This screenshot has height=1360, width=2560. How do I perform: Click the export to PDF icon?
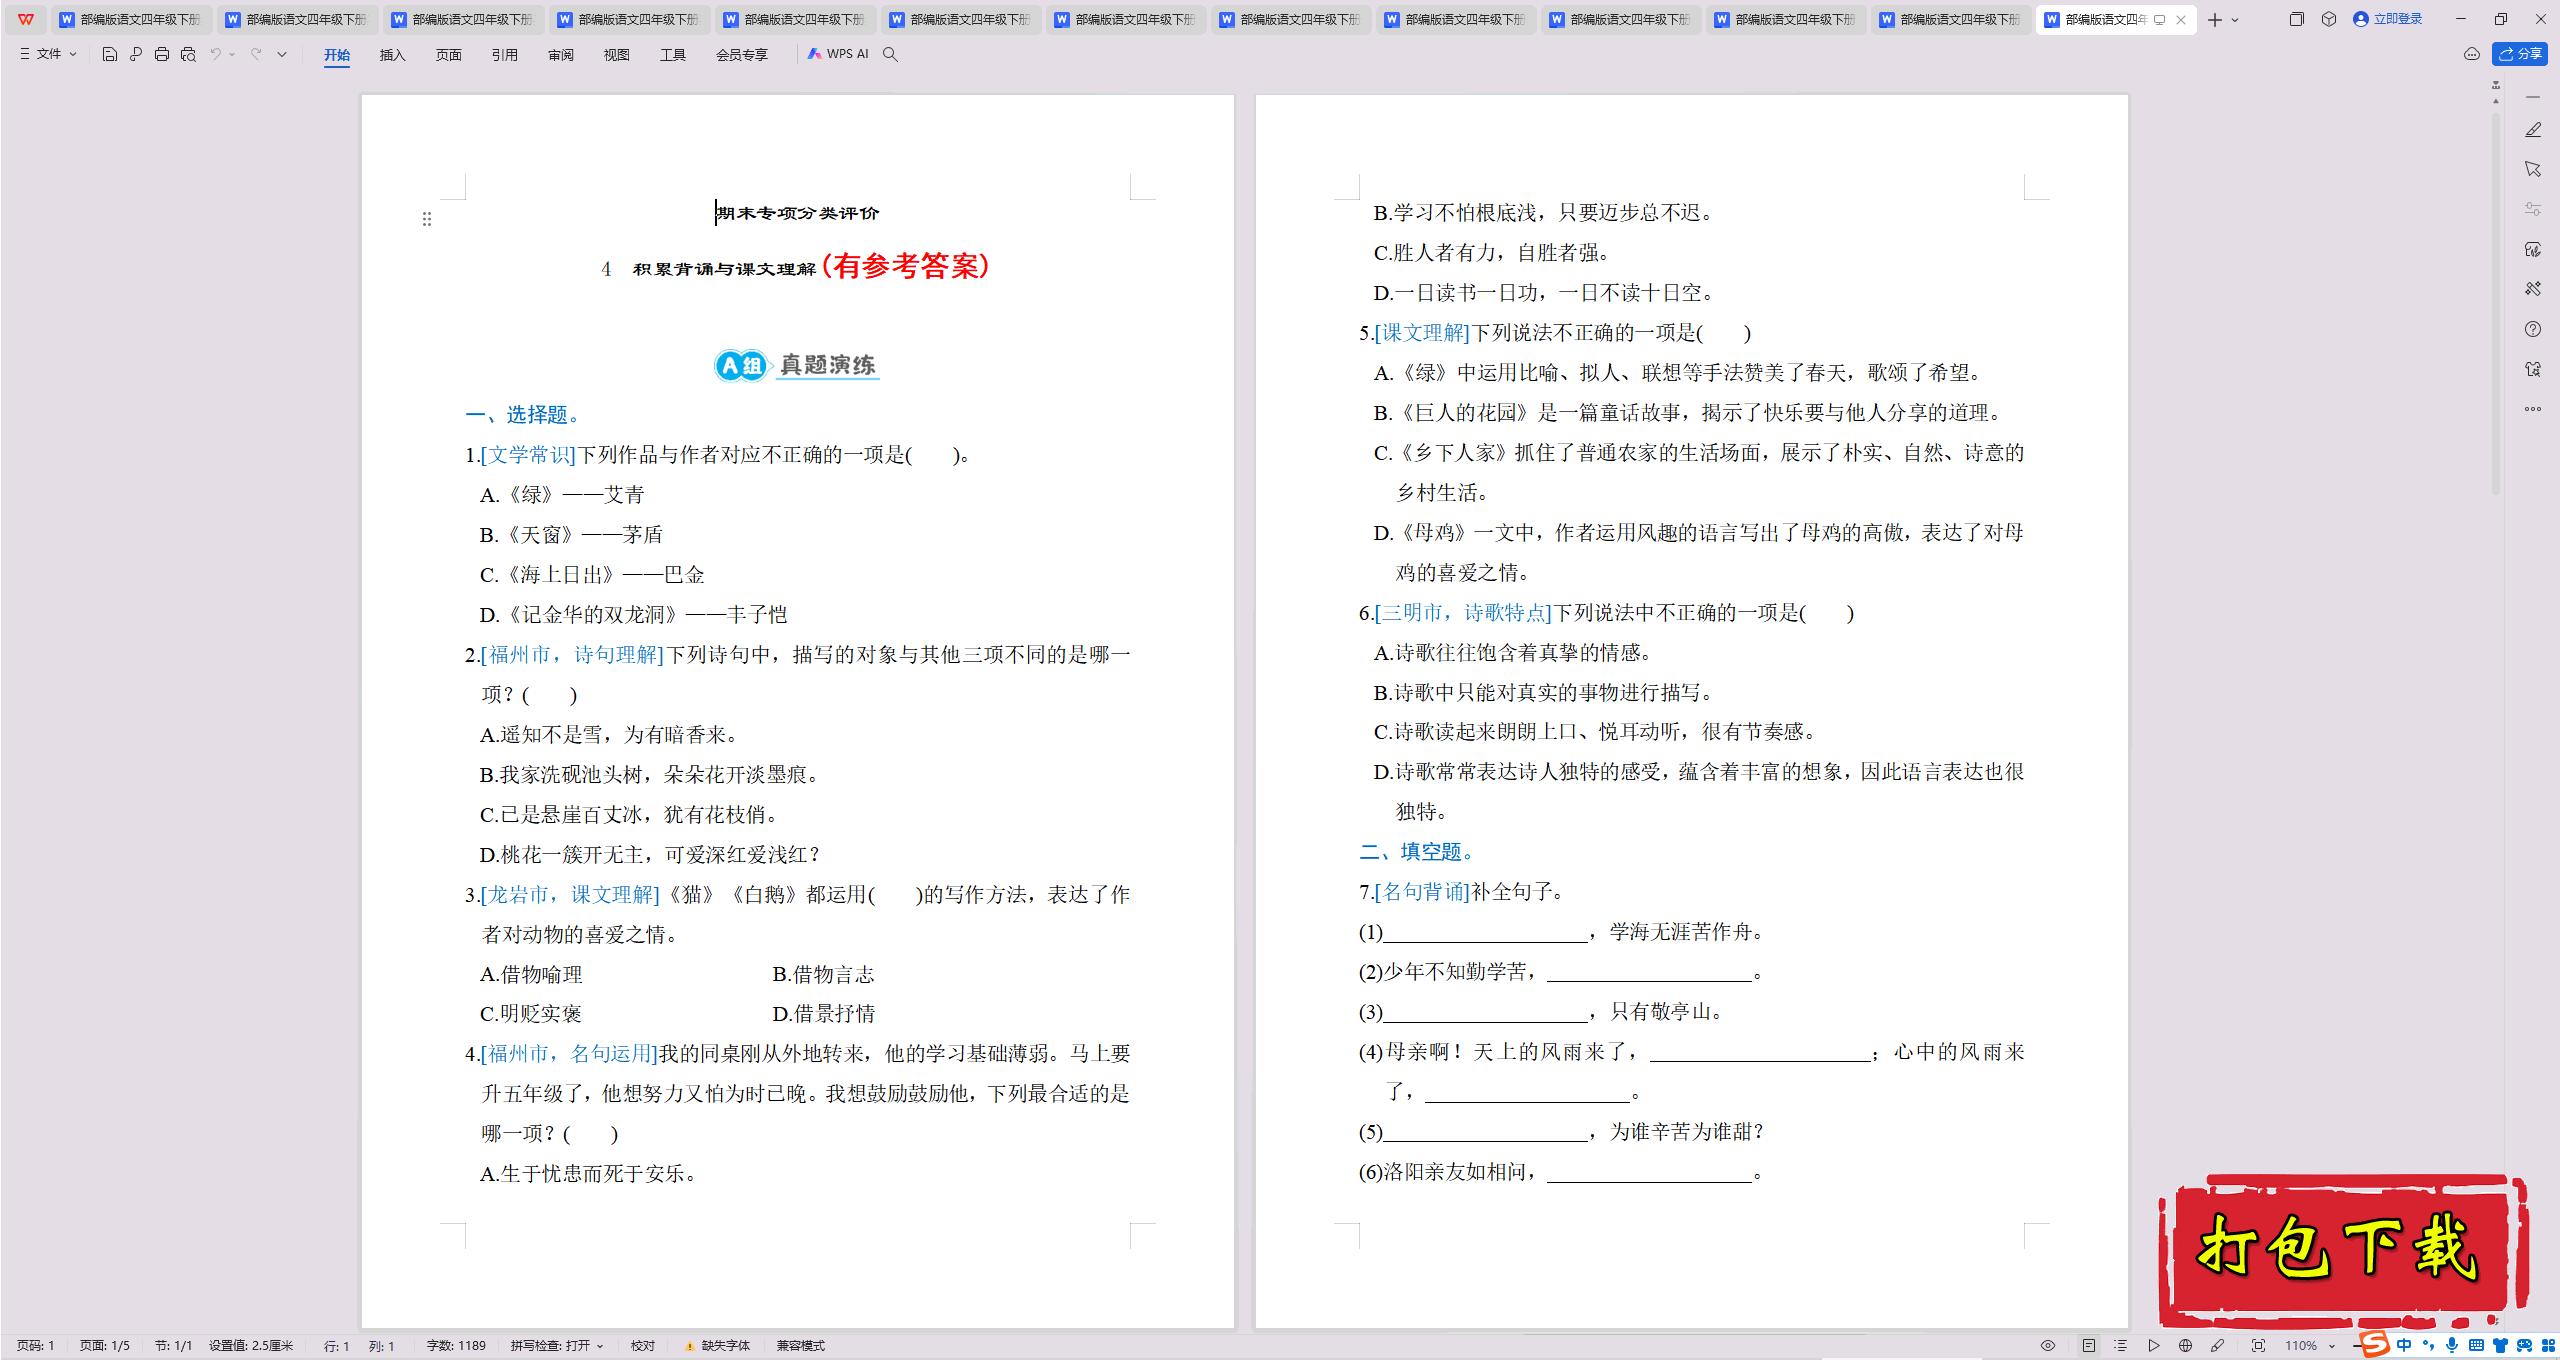(136, 54)
